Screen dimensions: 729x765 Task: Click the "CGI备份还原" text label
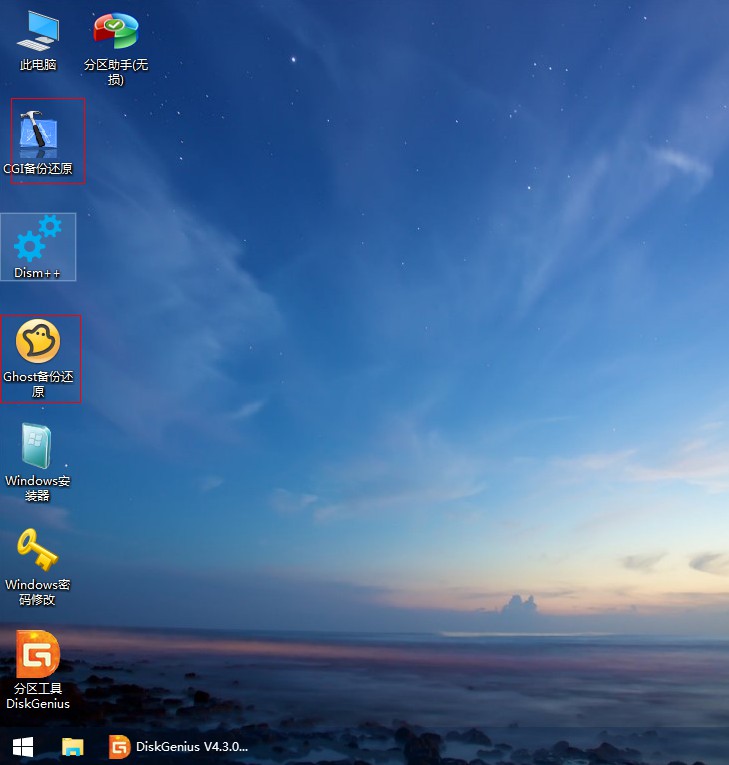(38, 169)
